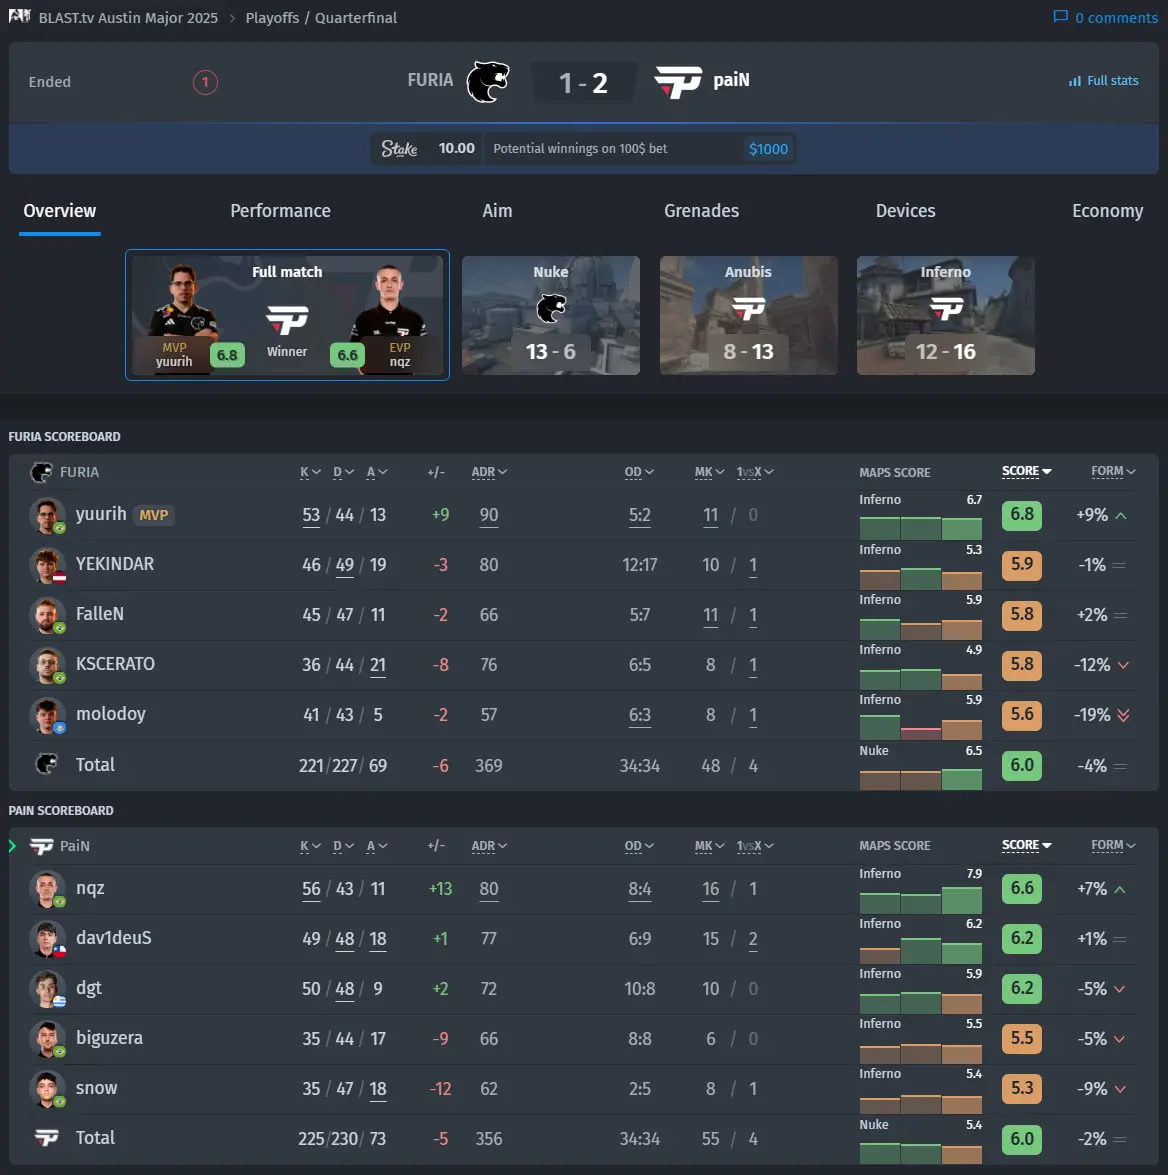Click FalleN's player avatar
This screenshot has height=1175, width=1168.
click(x=46, y=615)
